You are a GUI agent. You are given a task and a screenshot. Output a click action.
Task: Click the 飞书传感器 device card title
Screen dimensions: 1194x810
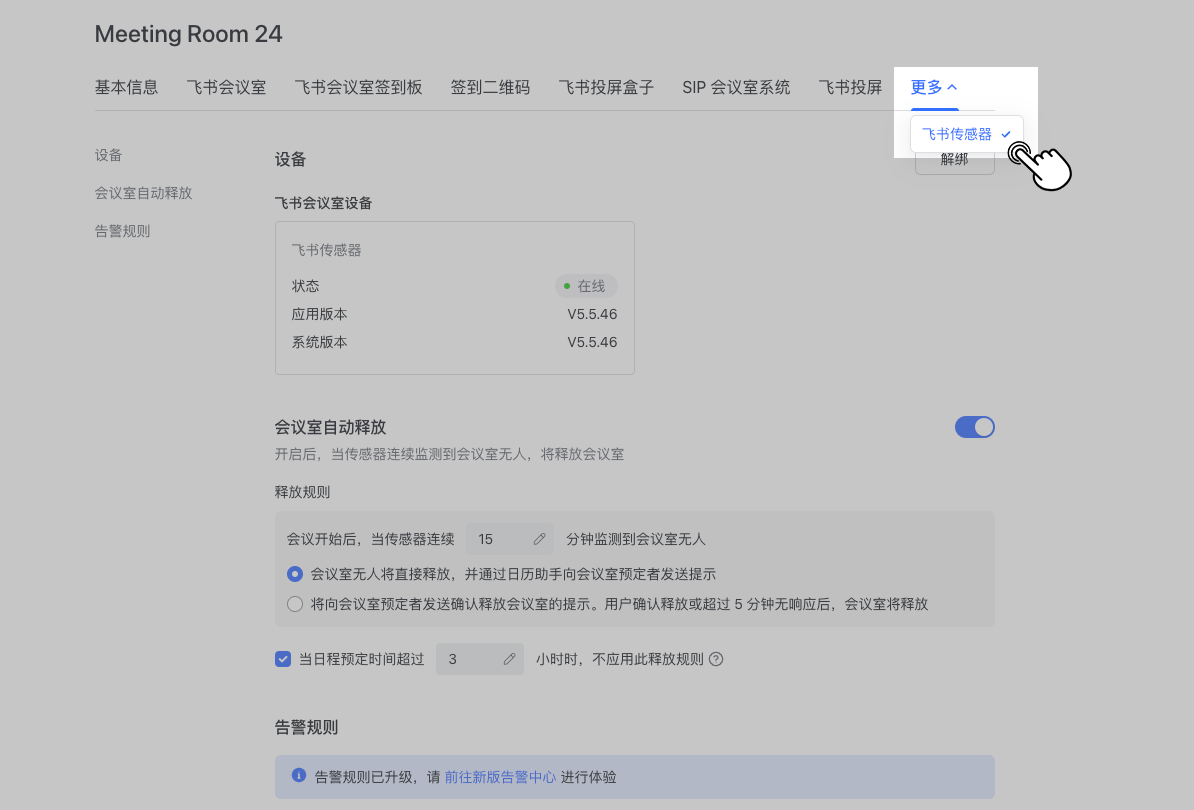click(x=326, y=250)
